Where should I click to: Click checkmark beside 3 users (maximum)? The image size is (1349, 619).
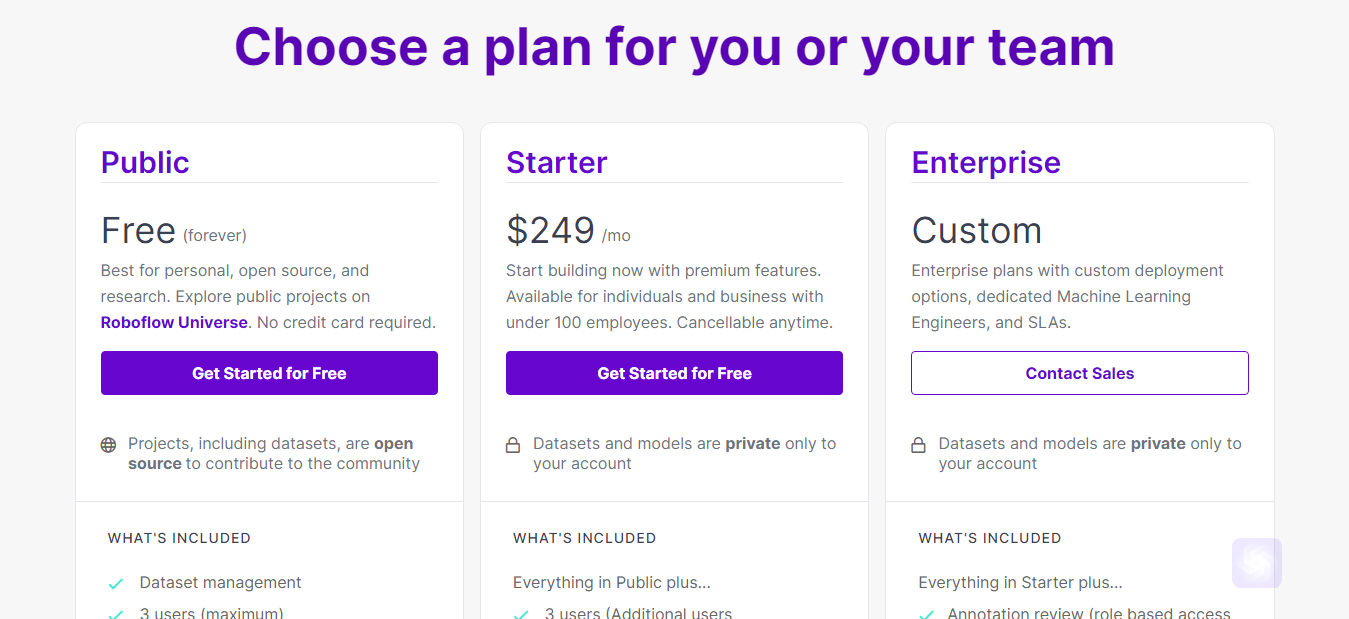(116, 613)
